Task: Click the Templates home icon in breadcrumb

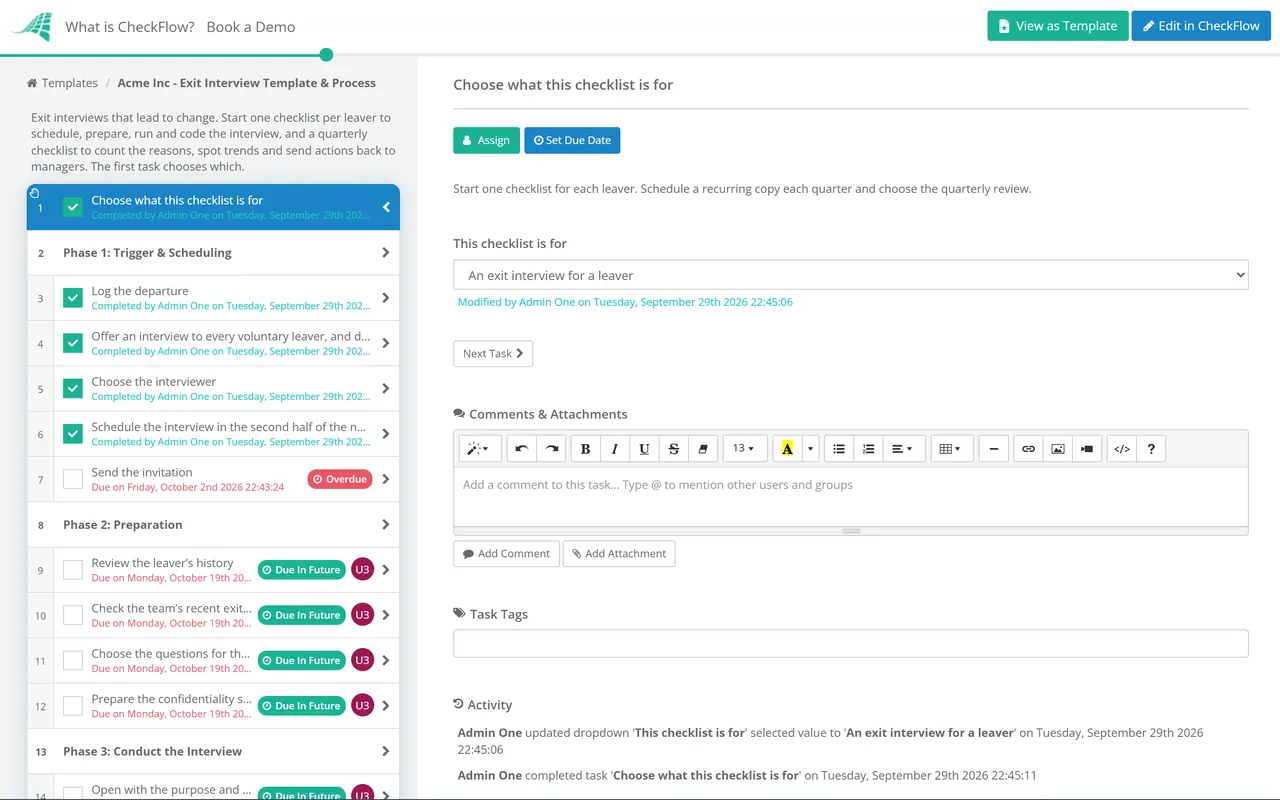Action: click(x=32, y=83)
